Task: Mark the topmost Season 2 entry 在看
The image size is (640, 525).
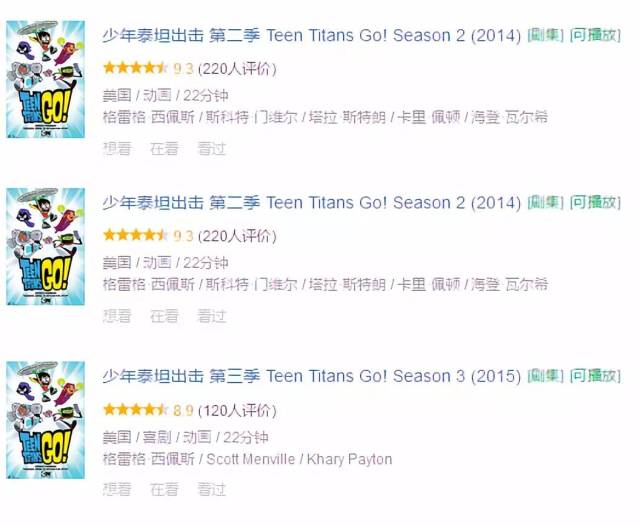Action: pos(164,148)
